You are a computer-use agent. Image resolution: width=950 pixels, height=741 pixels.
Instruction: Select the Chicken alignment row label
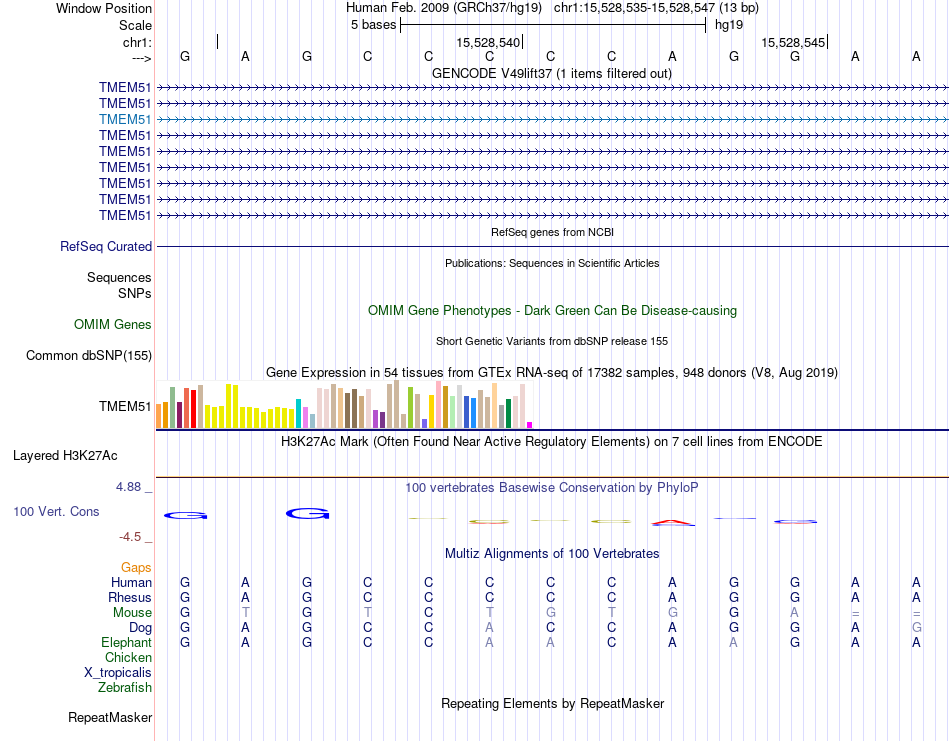click(128, 658)
